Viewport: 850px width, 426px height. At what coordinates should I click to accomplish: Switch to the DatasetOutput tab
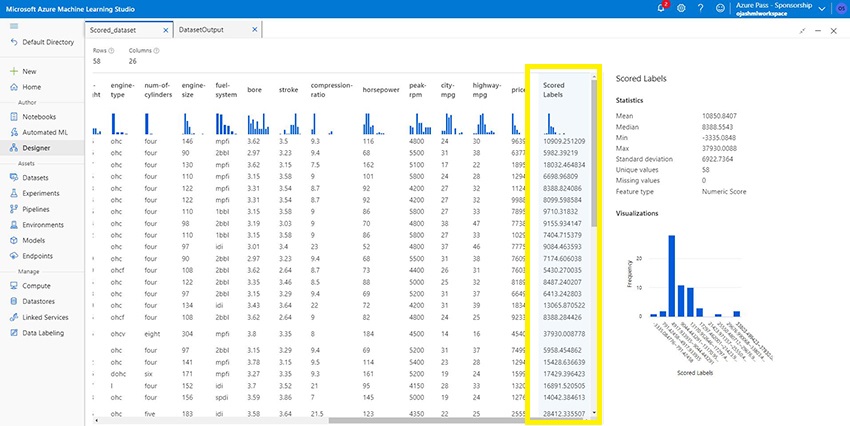(201, 30)
